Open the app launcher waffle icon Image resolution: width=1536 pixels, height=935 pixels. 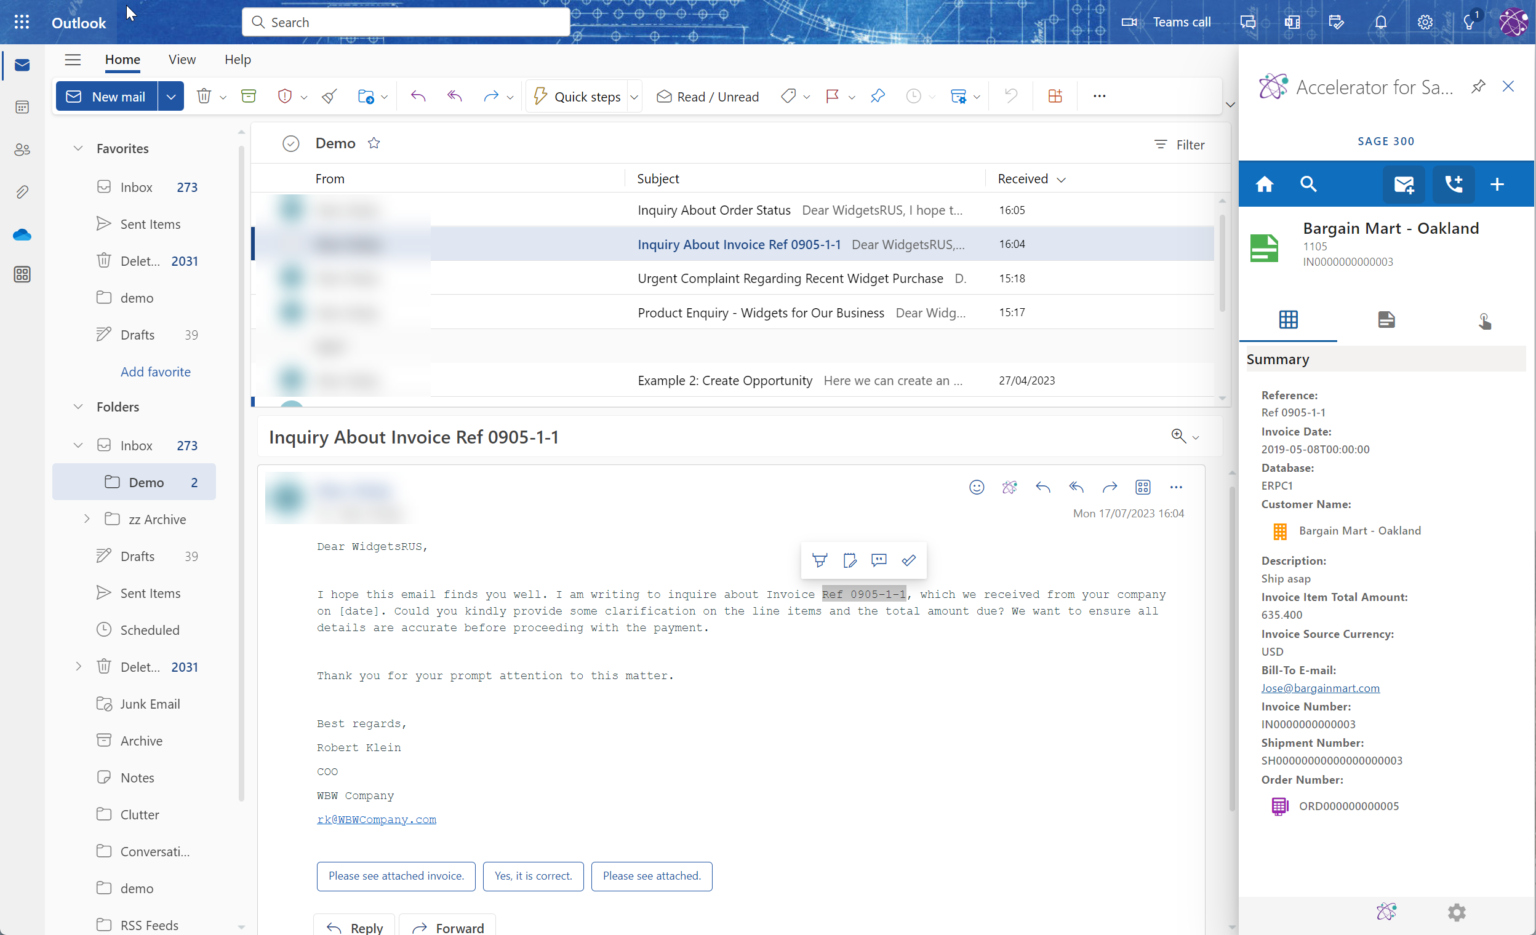coord(22,22)
